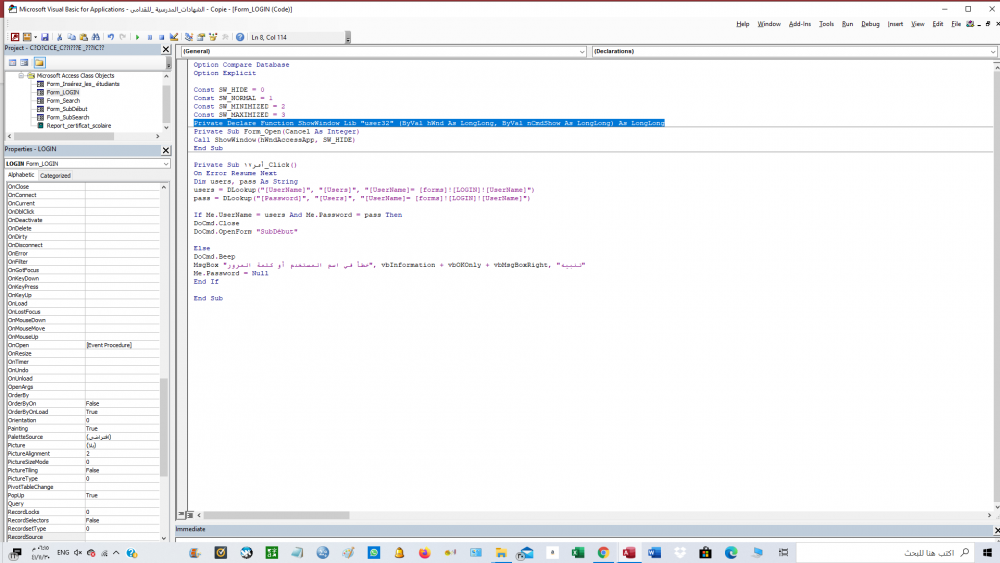Click the Insert Module toolbar icon
This screenshot has height=563, width=1000.
tap(27, 38)
